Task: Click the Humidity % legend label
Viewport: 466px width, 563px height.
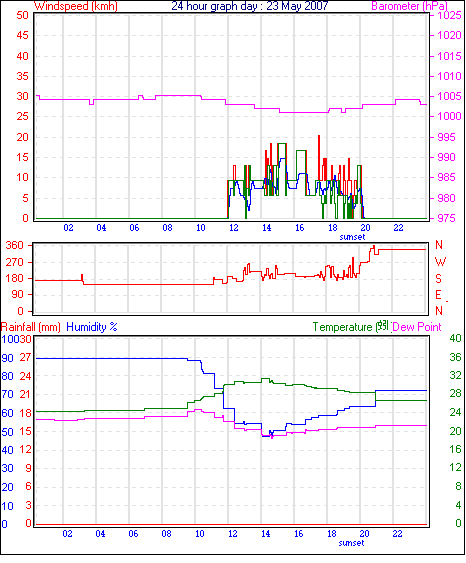Action: pyautogui.click(x=92, y=327)
